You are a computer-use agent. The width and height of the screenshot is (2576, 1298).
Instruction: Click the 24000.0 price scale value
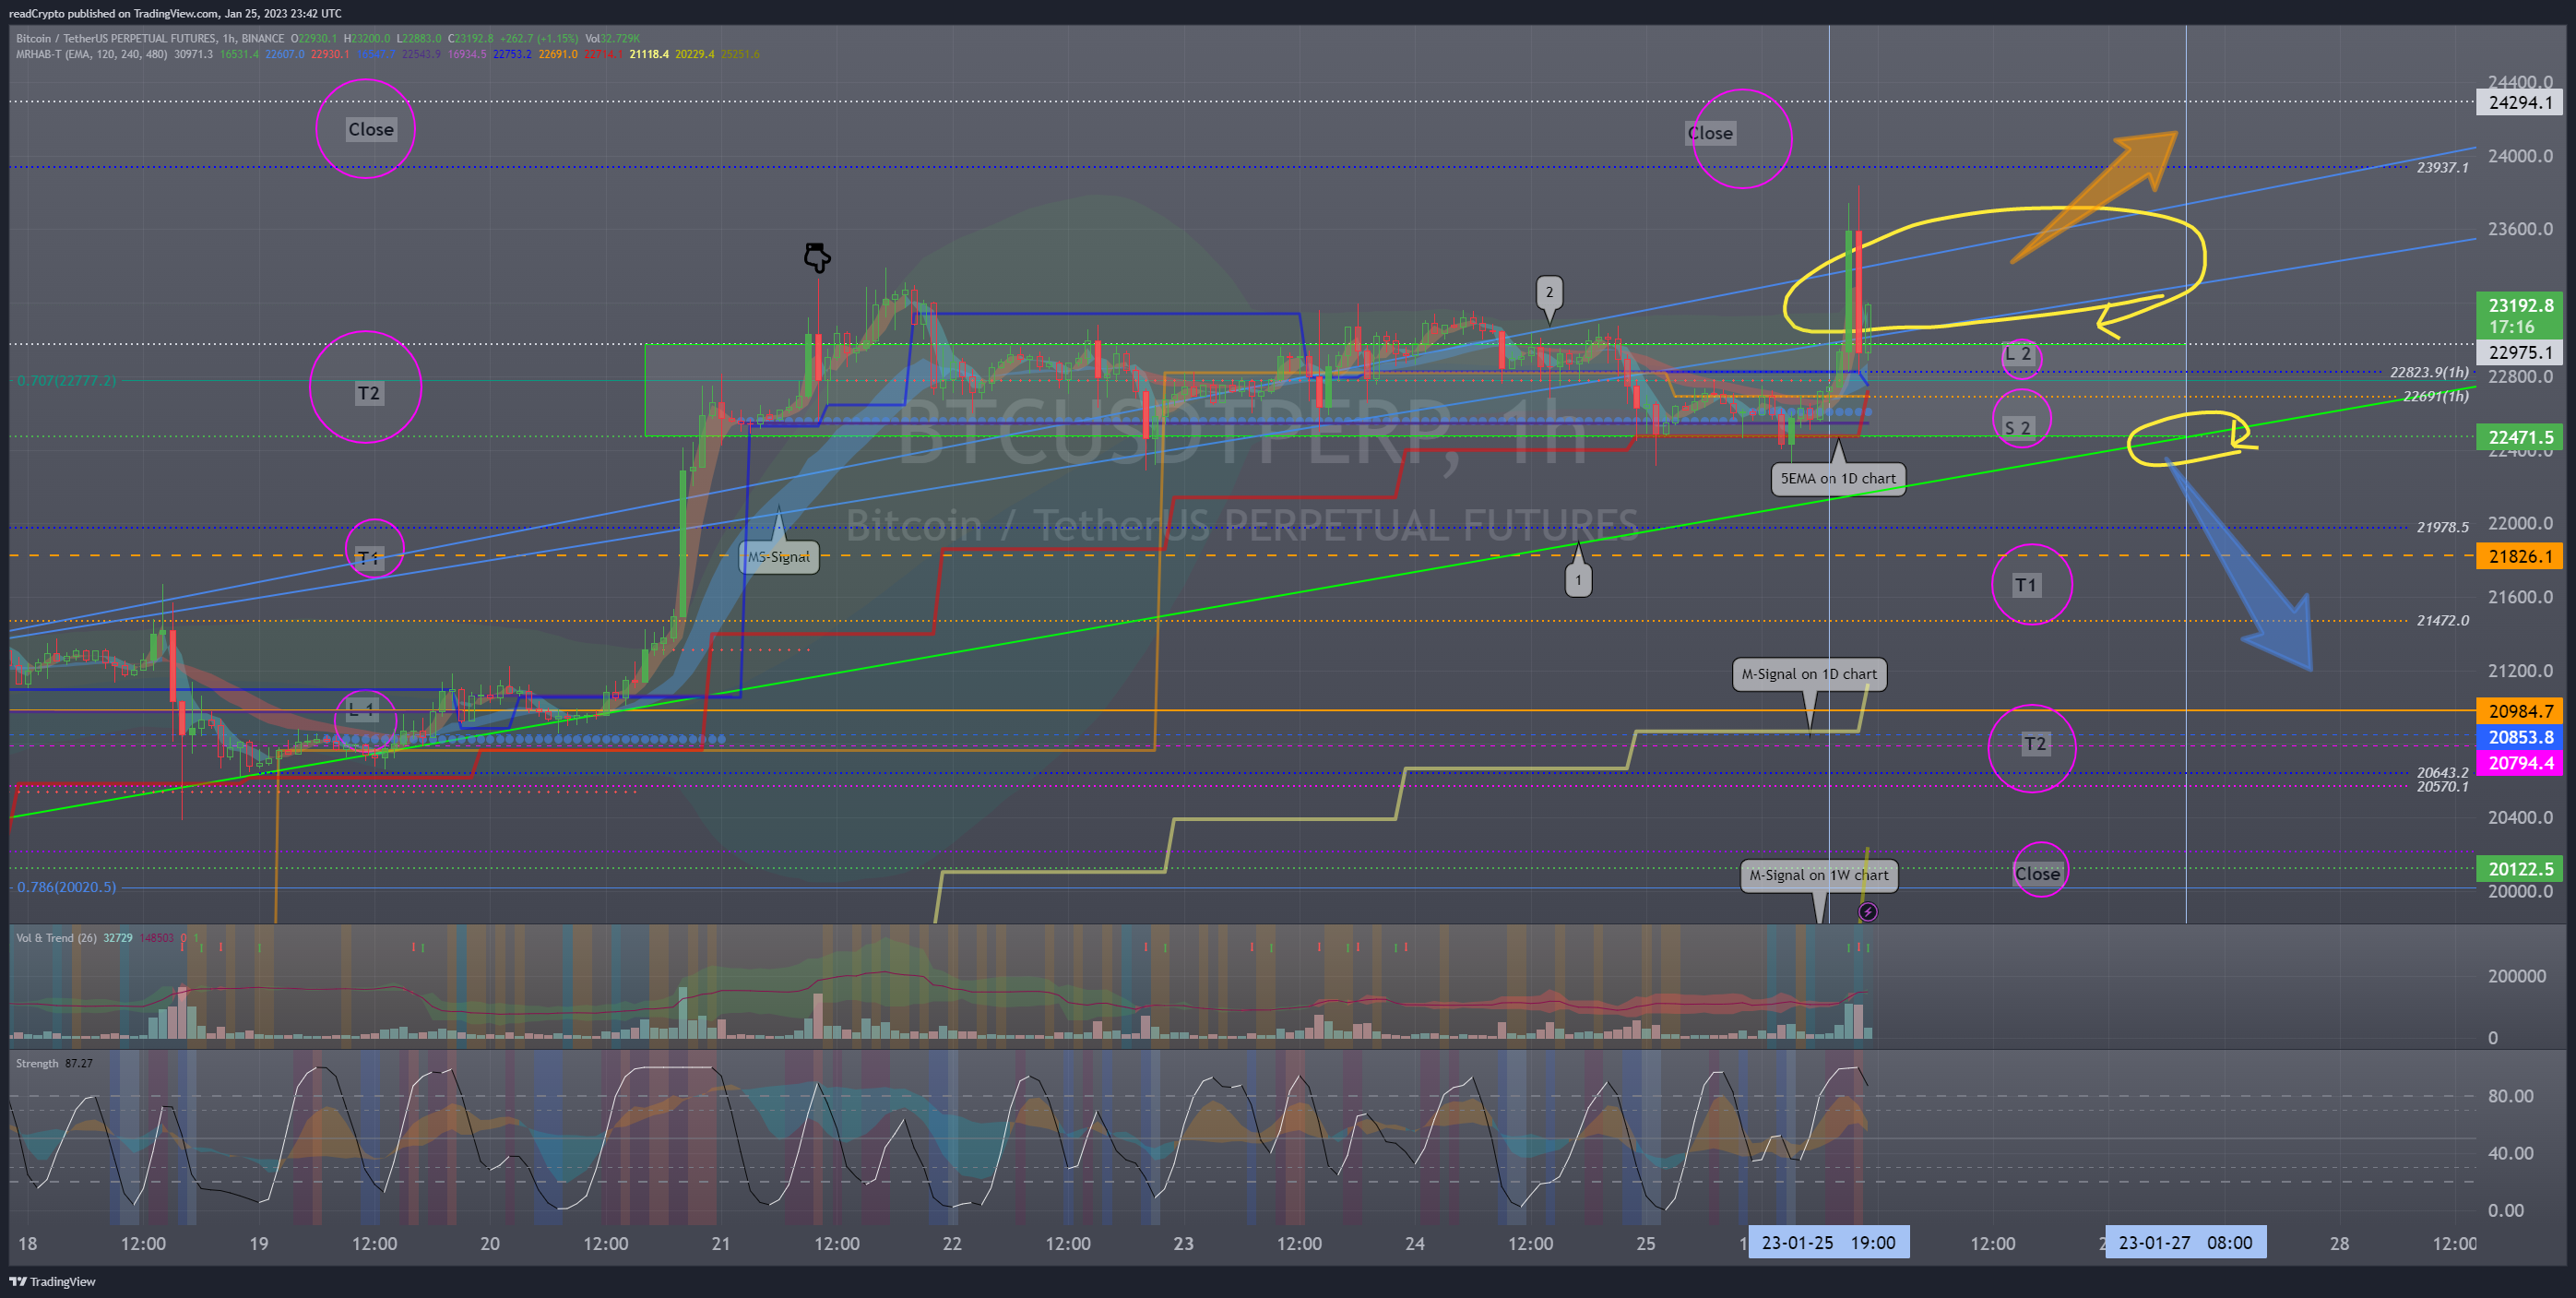tap(2520, 156)
